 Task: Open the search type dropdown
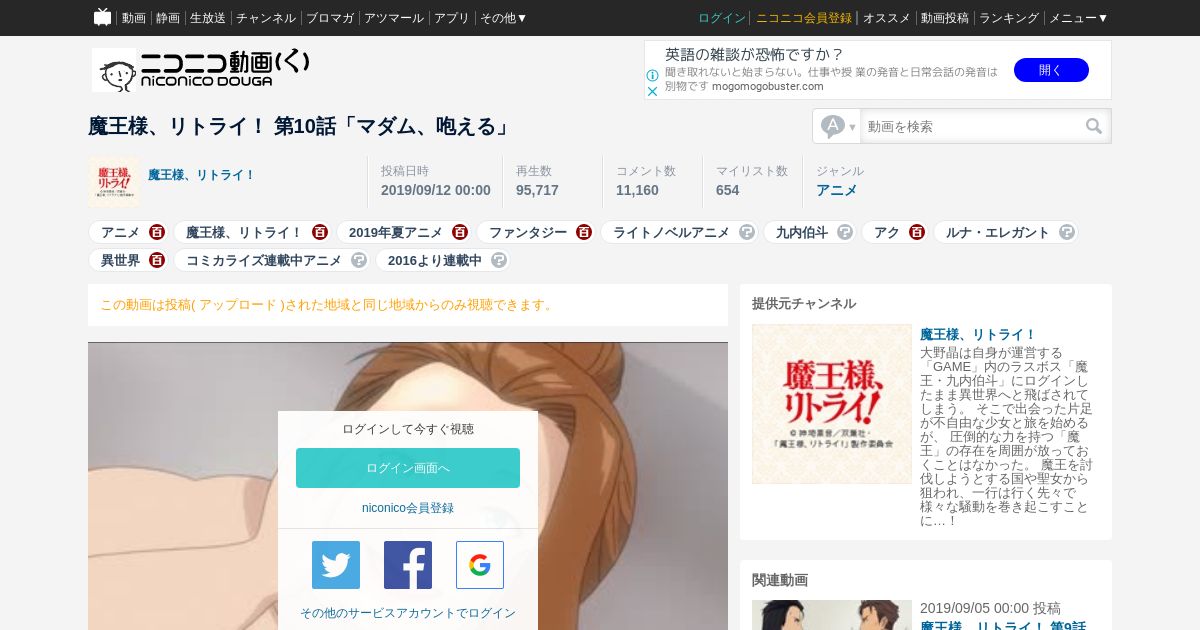[838, 126]
